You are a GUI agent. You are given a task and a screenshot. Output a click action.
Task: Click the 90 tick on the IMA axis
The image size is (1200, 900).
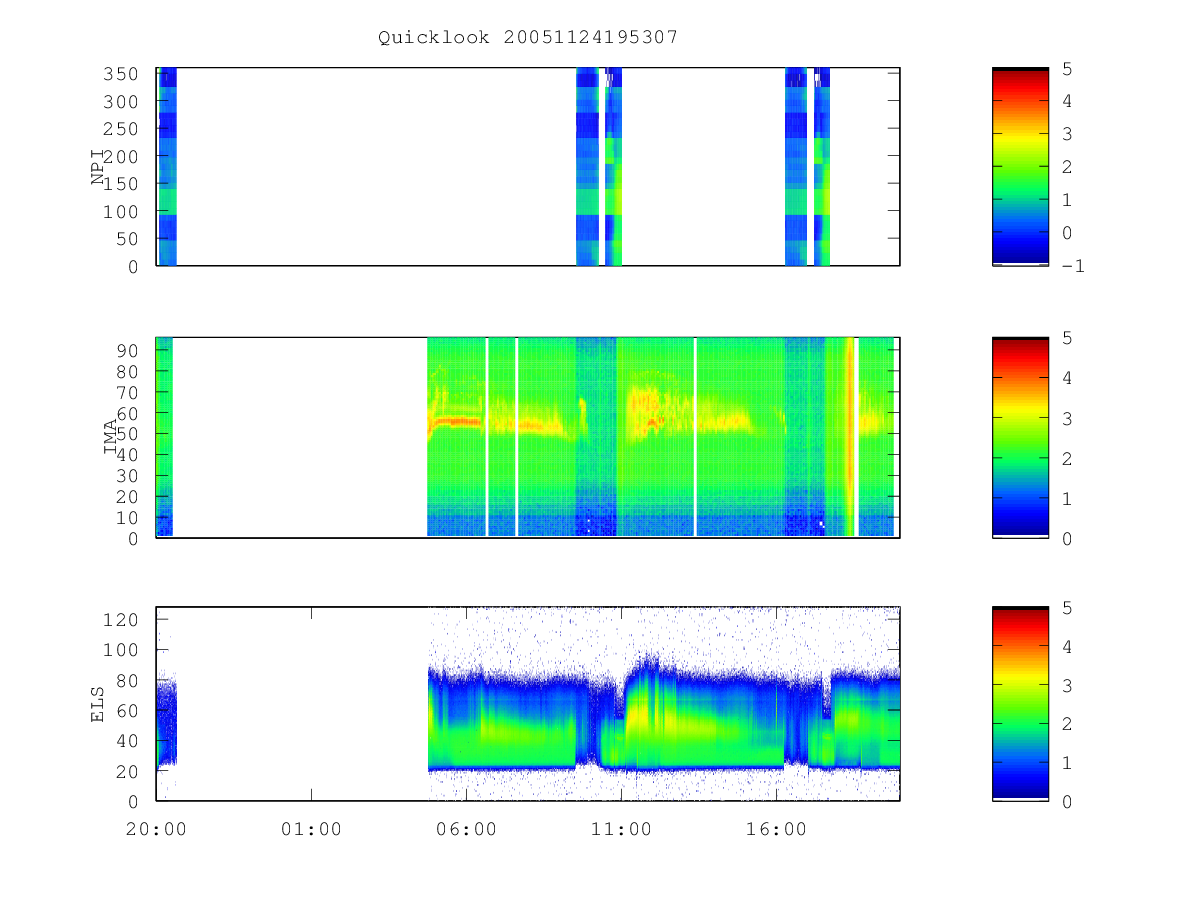(x=127, y=350)
